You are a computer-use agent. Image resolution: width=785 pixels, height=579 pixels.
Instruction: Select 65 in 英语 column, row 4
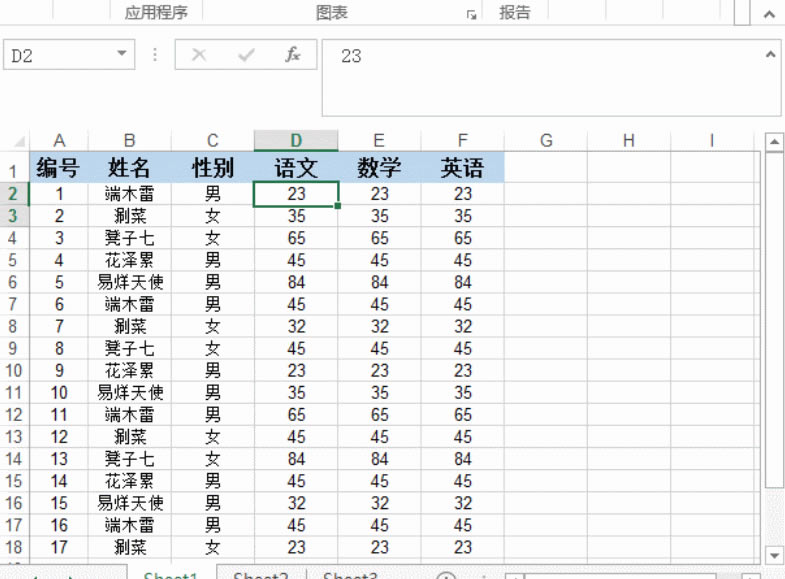click(463, 238)
